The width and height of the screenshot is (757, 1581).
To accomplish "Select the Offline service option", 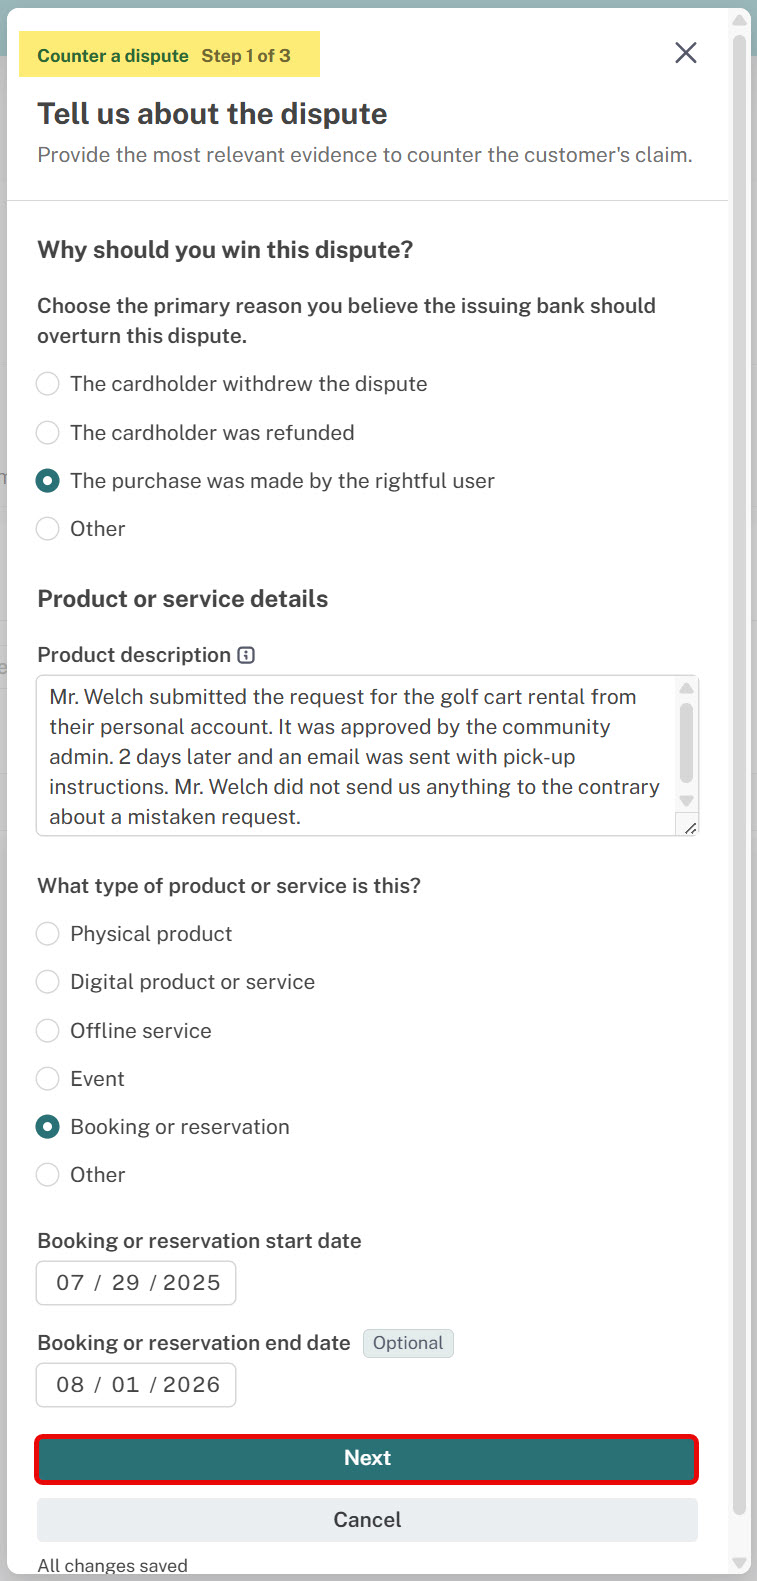I will click(124, 1031).
